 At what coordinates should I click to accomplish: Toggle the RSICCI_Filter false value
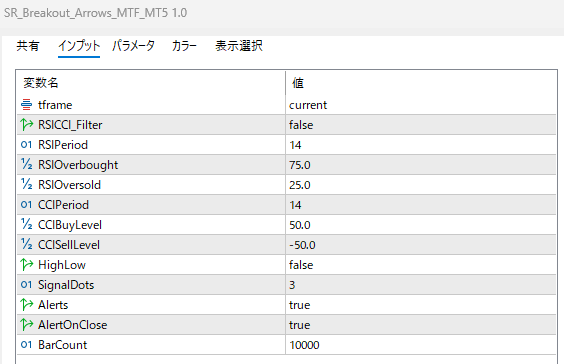pos(420,125)
